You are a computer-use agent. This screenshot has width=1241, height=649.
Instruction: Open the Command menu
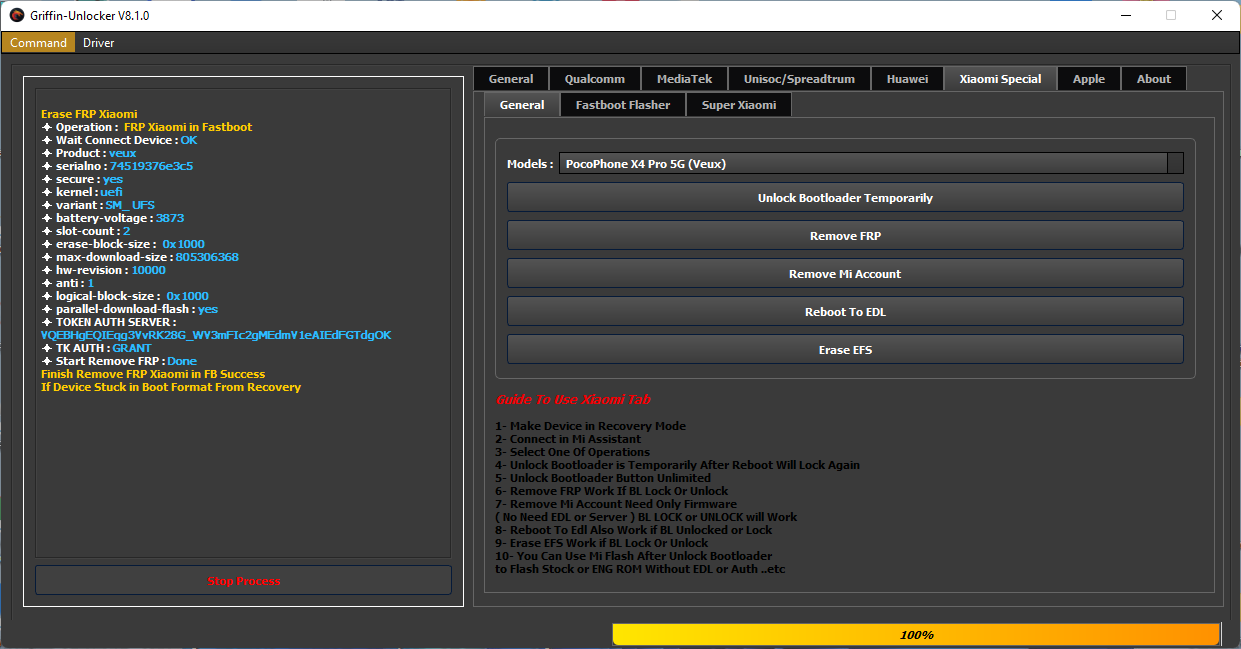38,43
